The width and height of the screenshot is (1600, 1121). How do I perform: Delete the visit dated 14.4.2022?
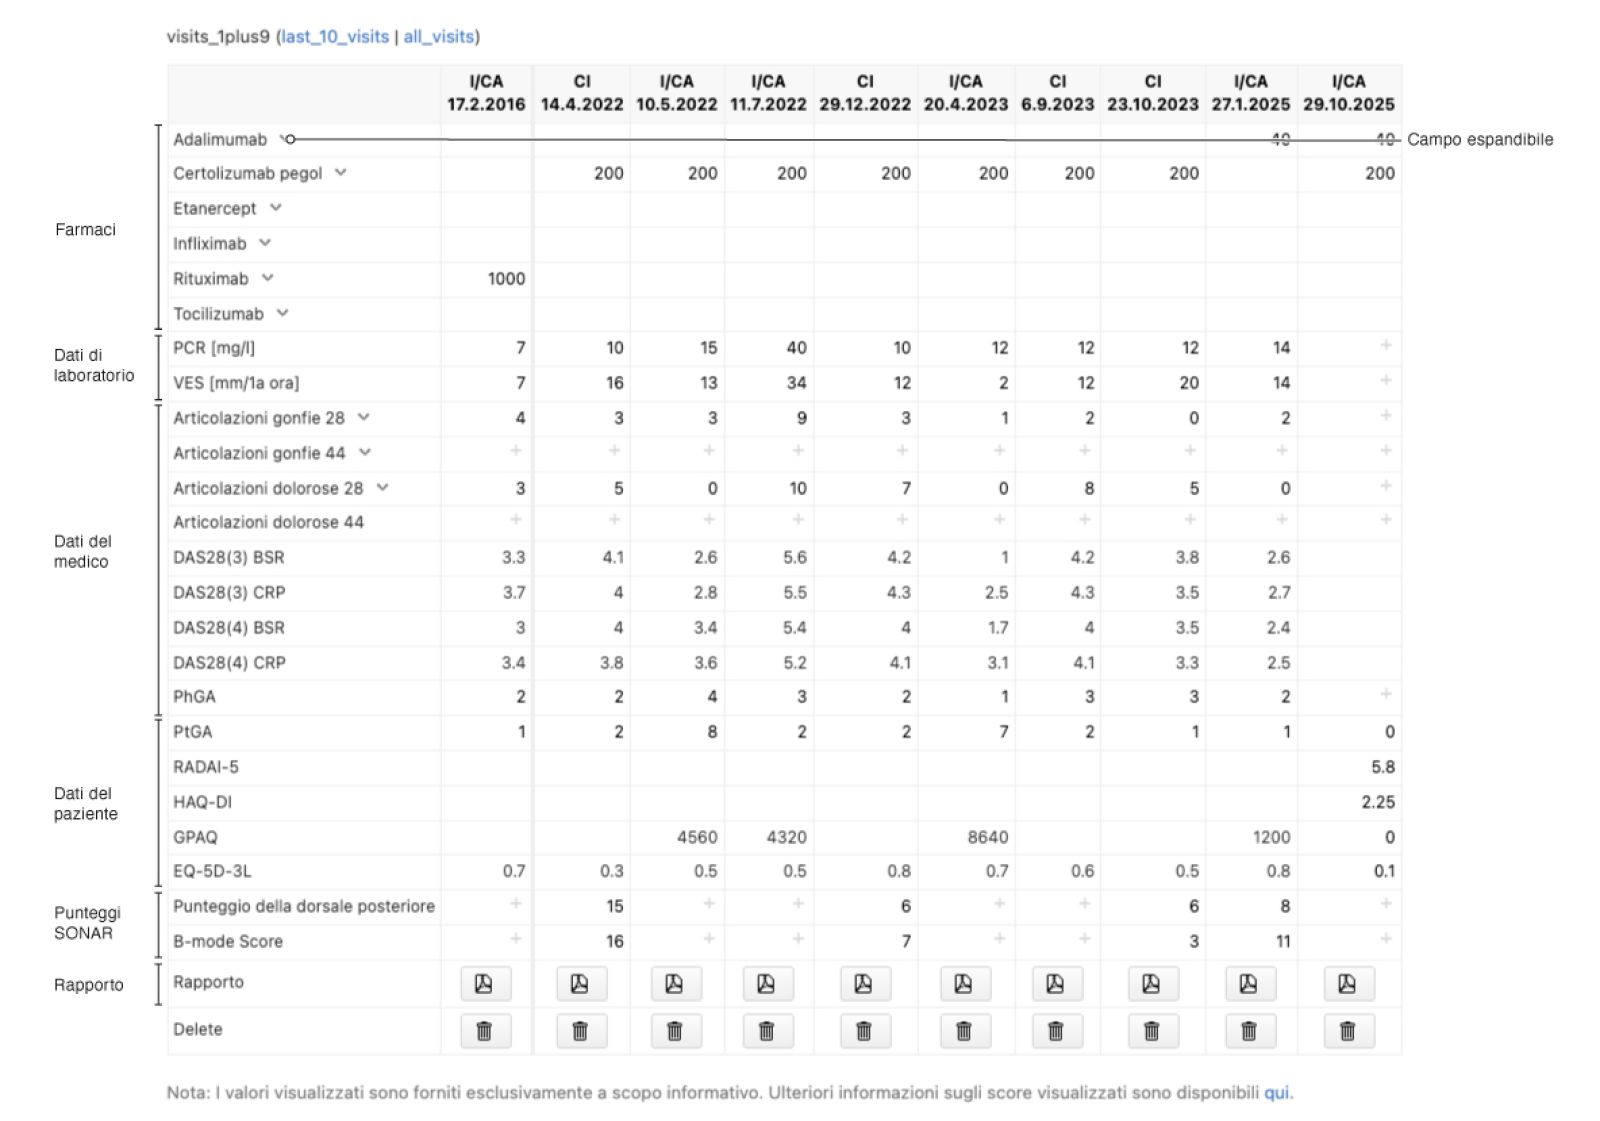point(580,1030)
